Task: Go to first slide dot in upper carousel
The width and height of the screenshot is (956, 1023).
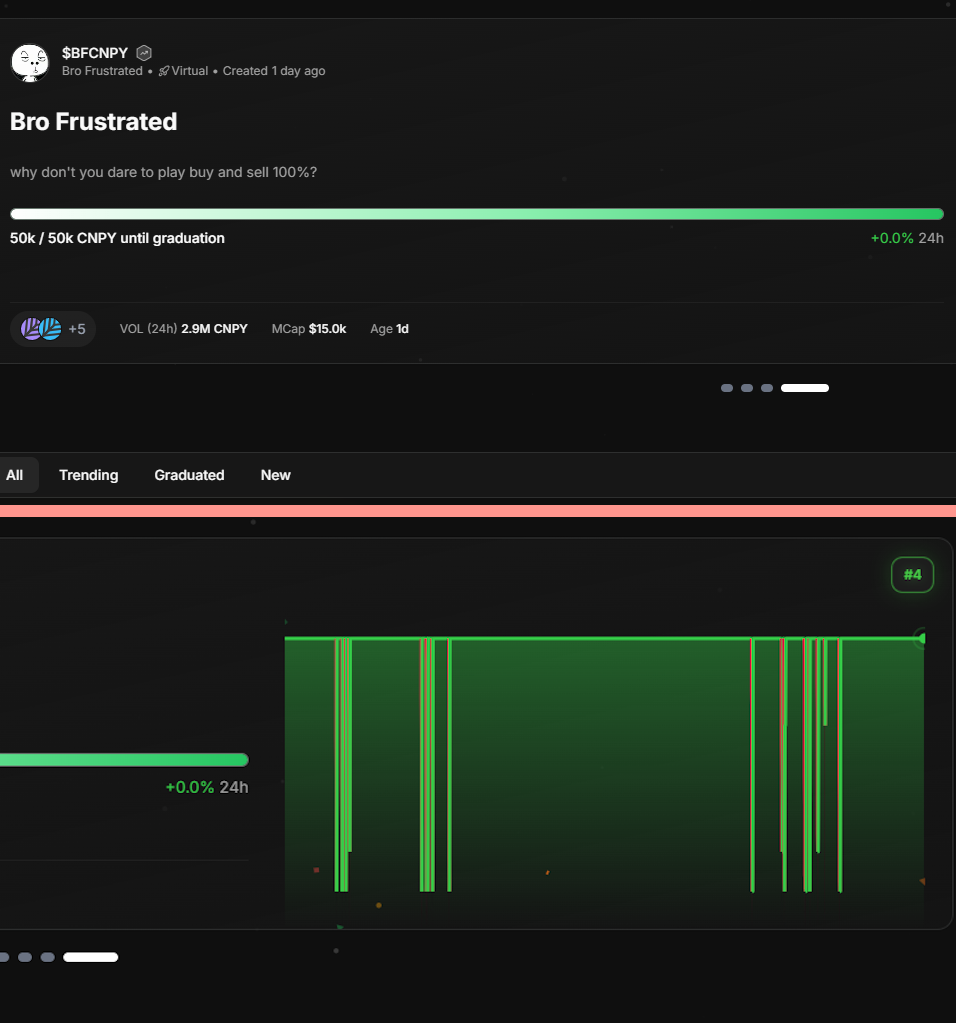Action: click(727, 388)
